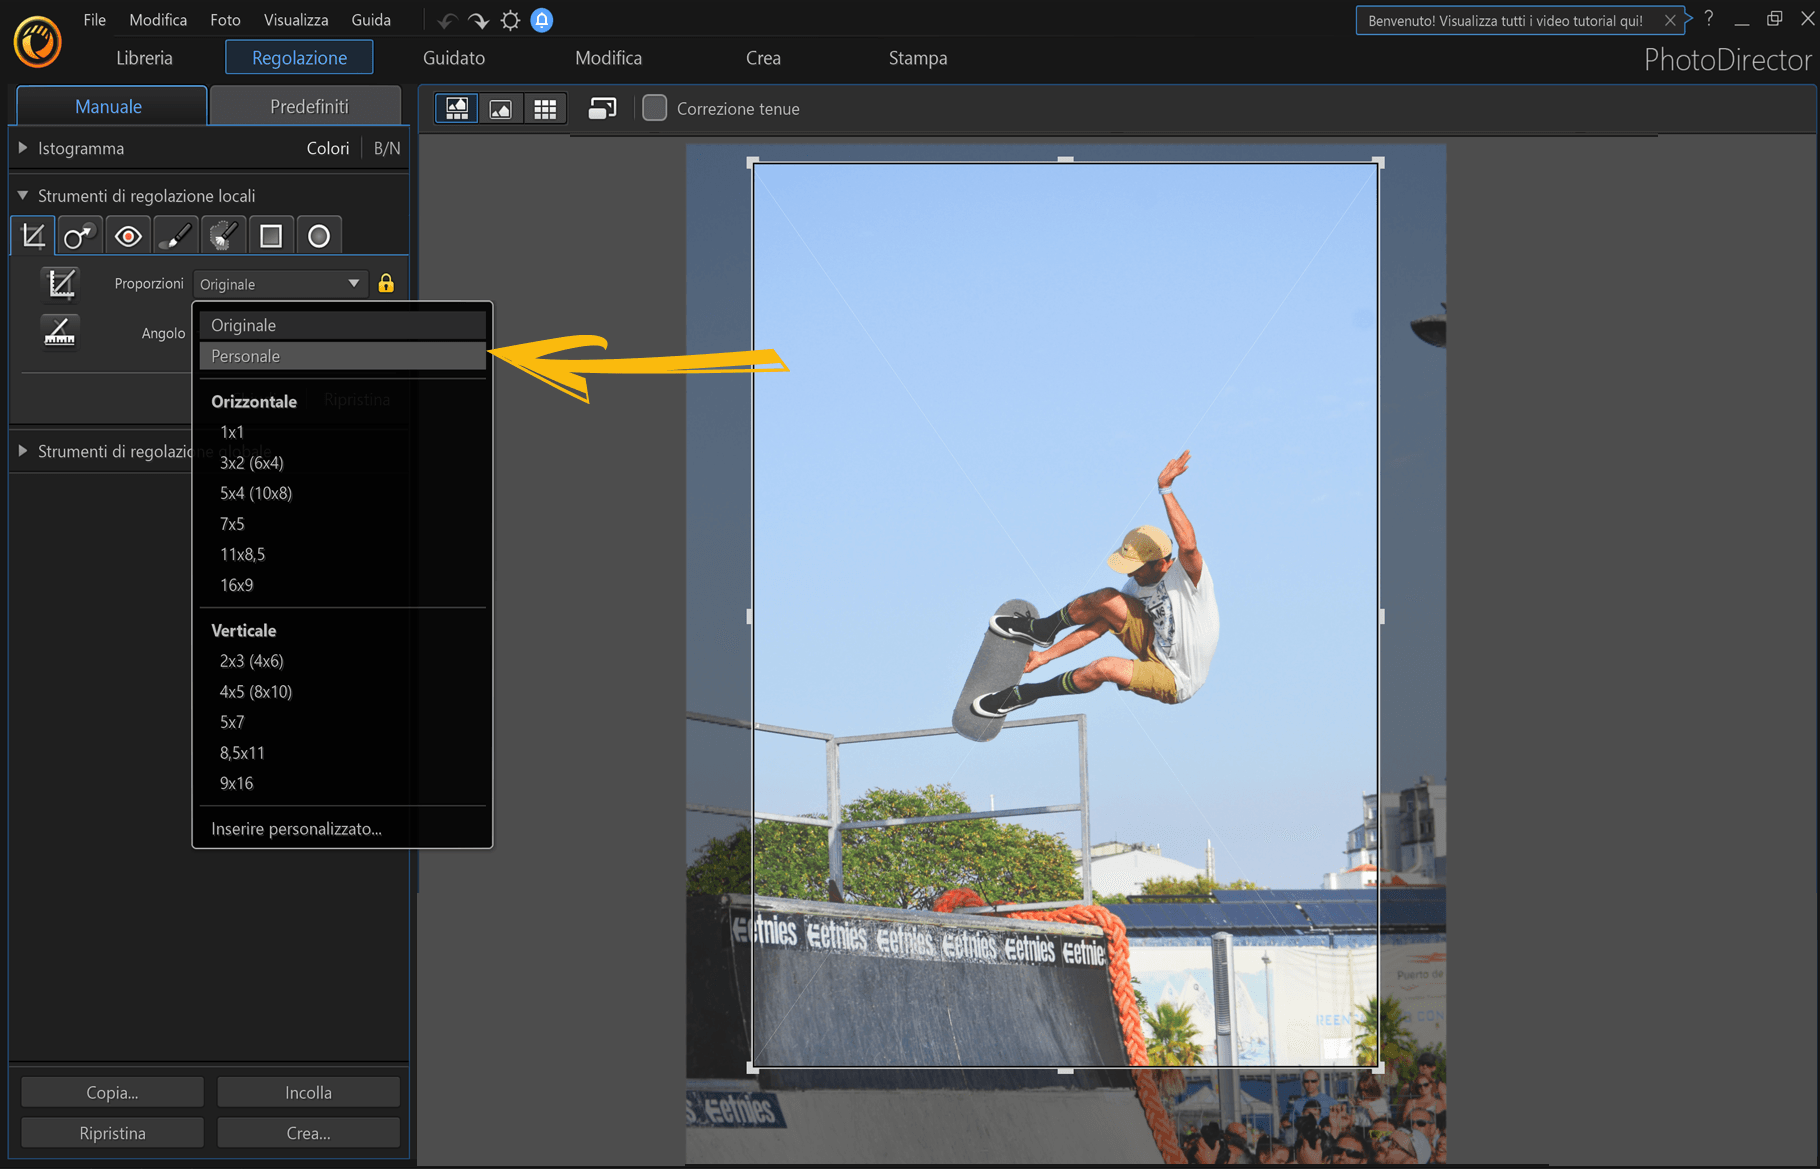Click the PhotoDirector logo icon
Screen dimensions: 1820x1169
pyautogui.click(x=37, y=43)
